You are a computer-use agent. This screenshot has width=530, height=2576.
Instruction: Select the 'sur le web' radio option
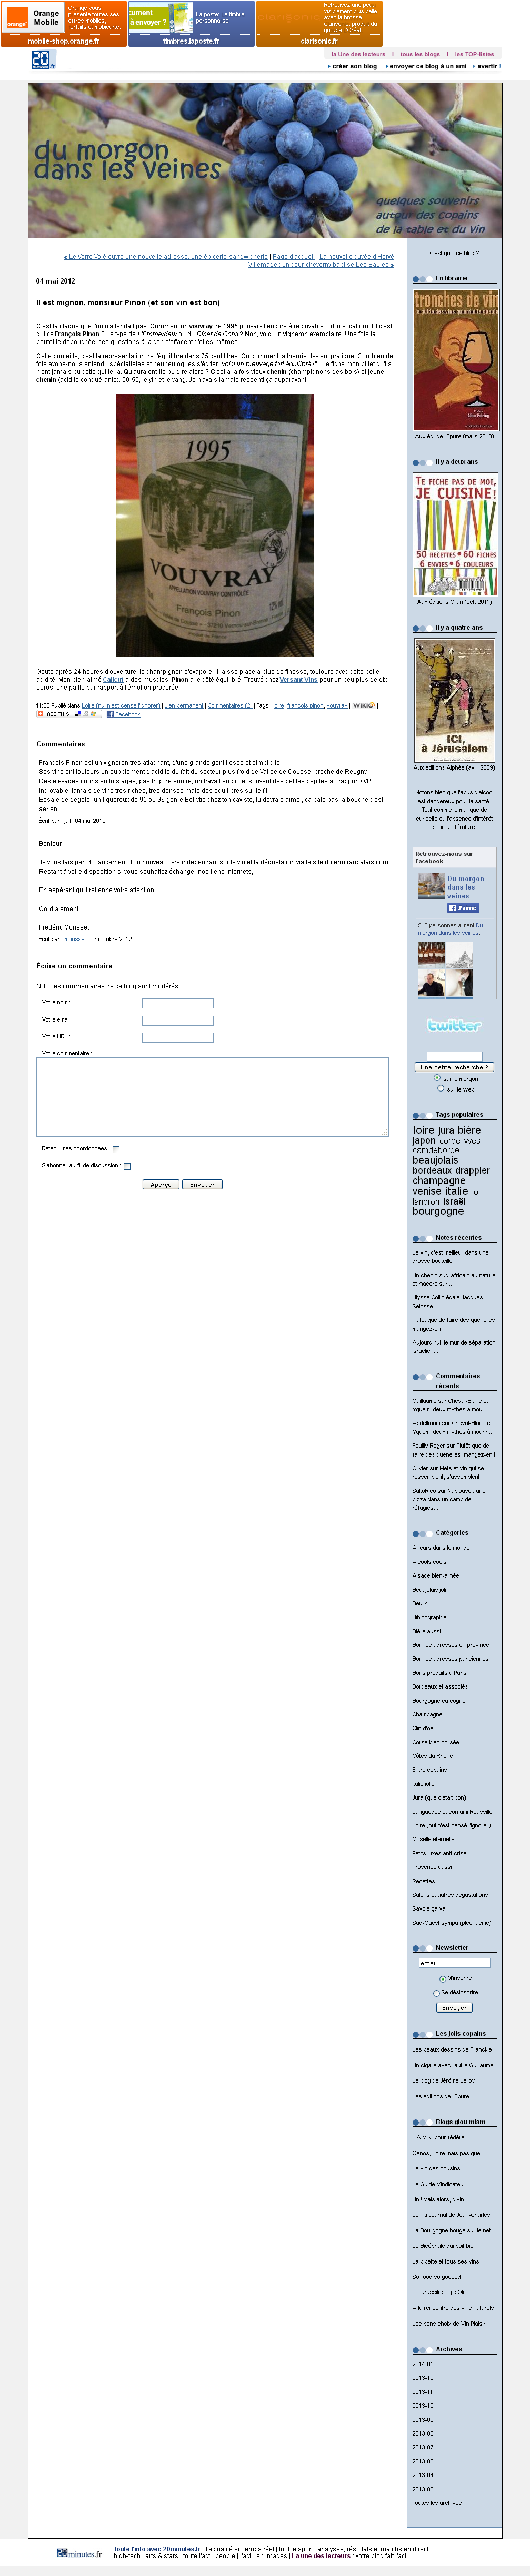coord(440,1088)
